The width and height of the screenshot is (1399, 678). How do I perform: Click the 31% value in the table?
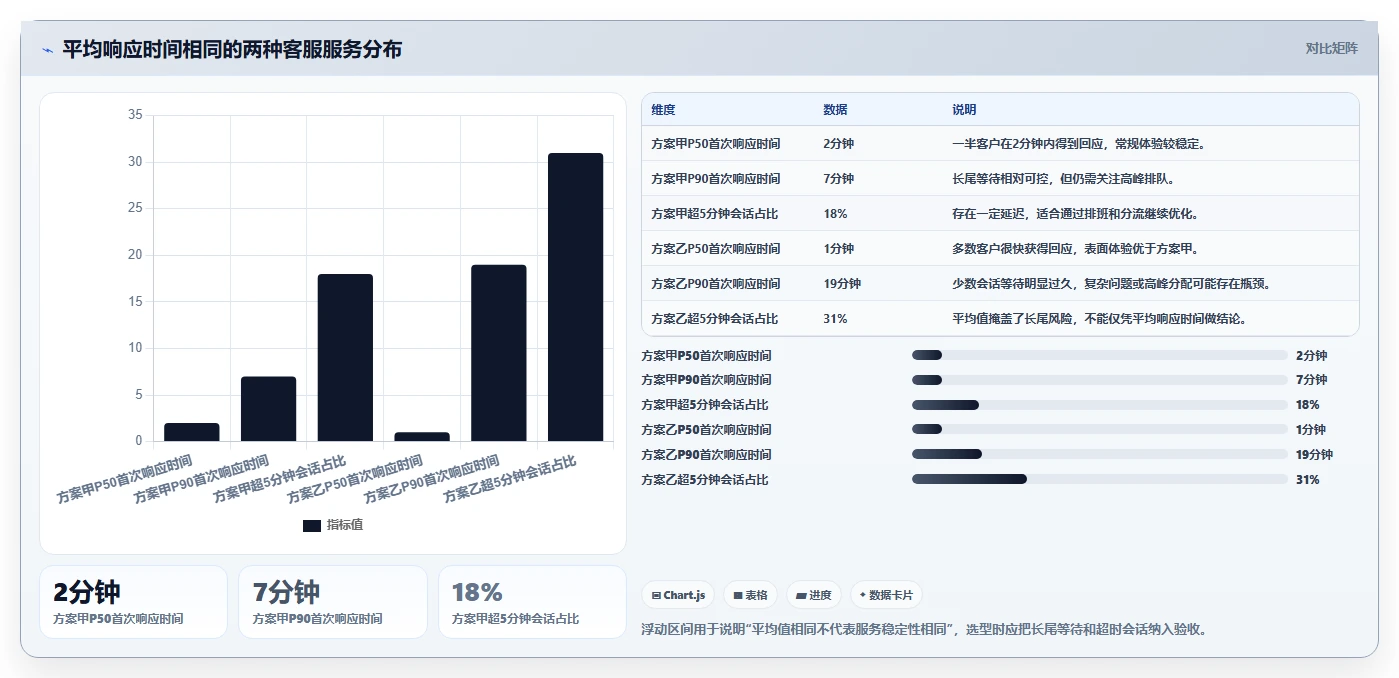(835, 319)
